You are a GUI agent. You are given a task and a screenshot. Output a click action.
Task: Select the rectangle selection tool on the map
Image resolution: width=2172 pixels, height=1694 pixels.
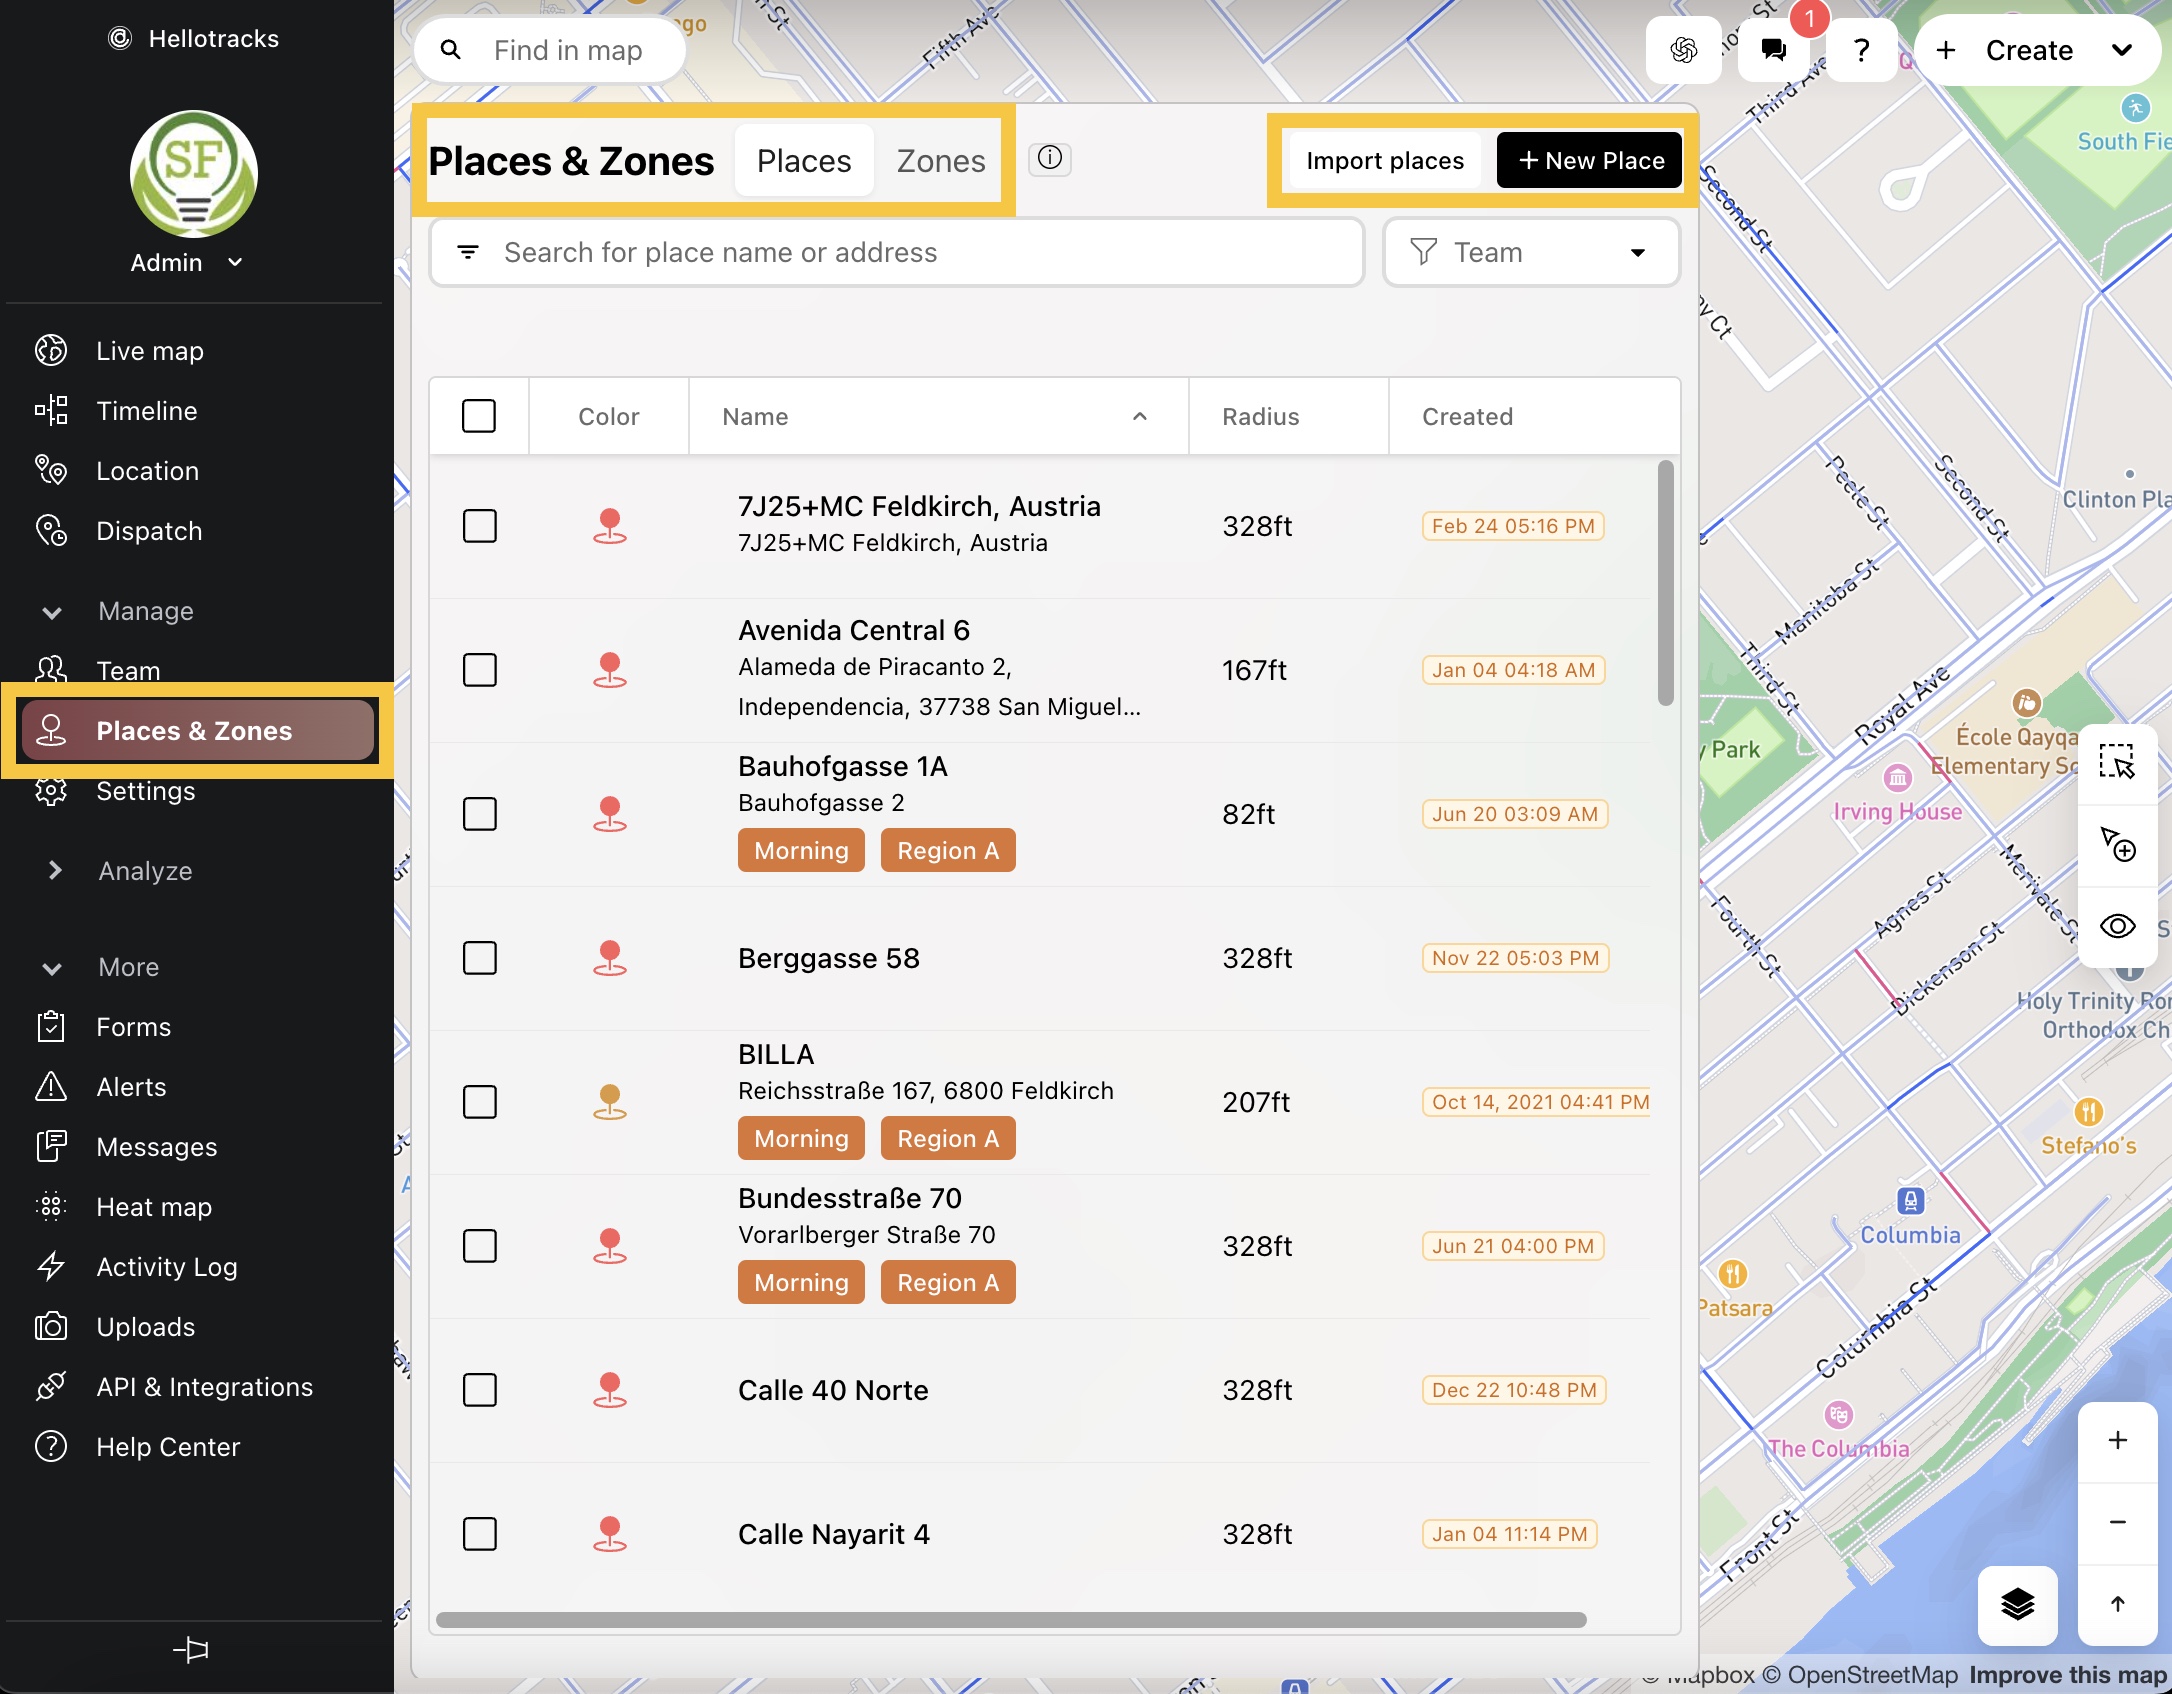click(2117, 762)
